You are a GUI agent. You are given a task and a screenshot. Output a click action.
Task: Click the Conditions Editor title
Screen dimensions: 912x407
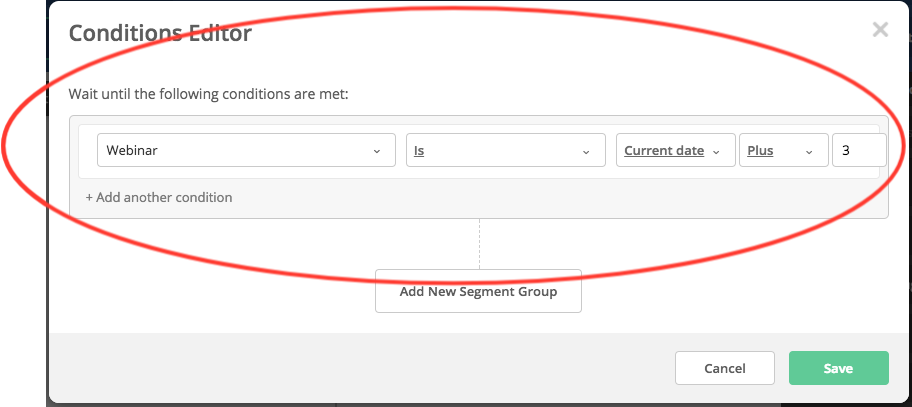click(160, 33)
